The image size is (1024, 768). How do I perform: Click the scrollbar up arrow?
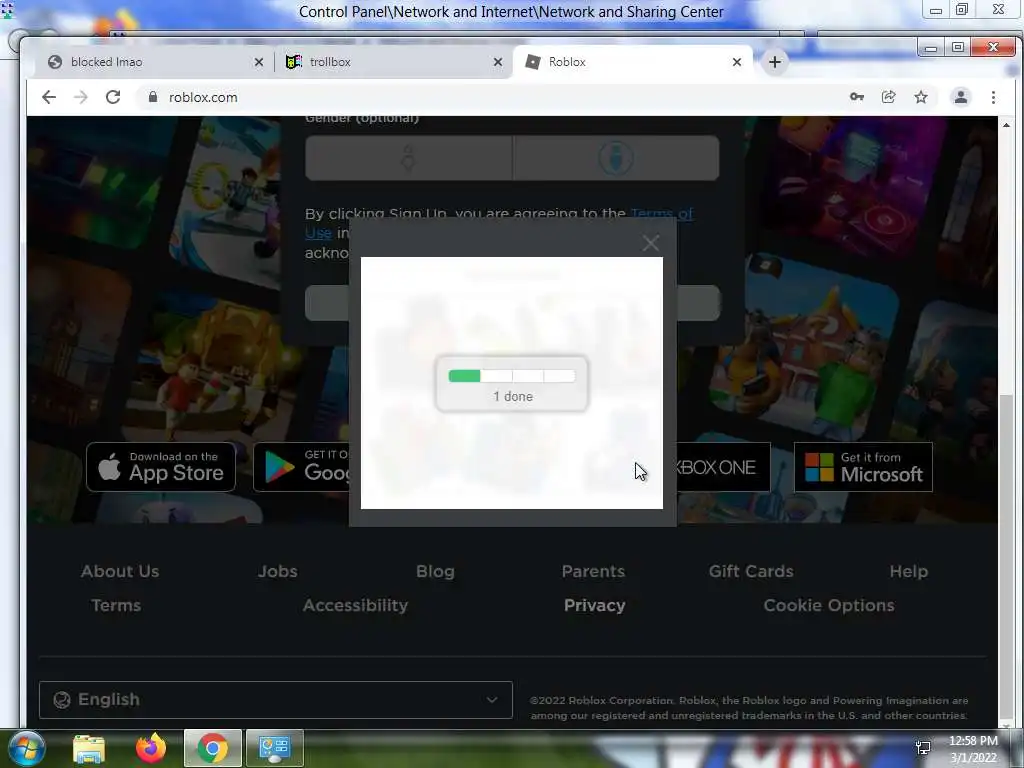(x=1006, y=124)
